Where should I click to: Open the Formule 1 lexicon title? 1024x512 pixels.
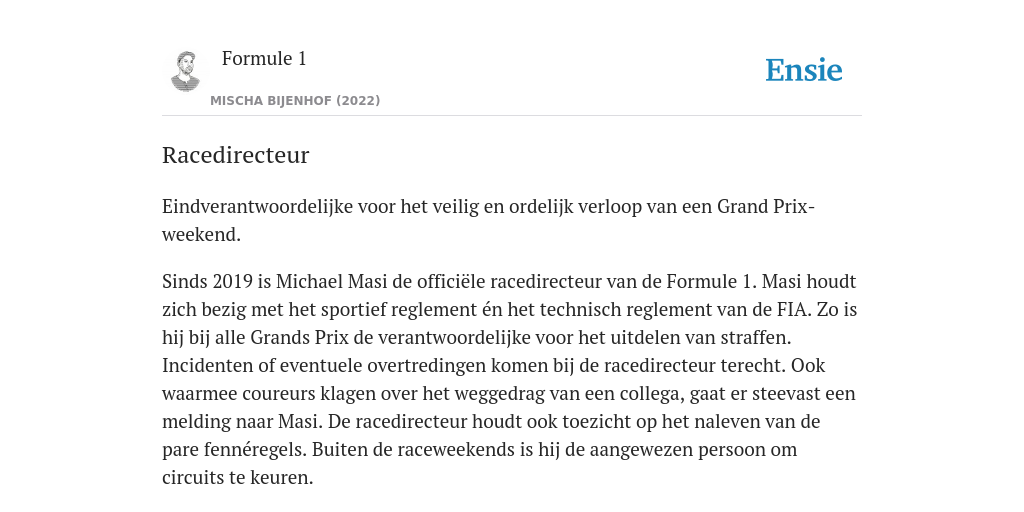click(264, 59)
